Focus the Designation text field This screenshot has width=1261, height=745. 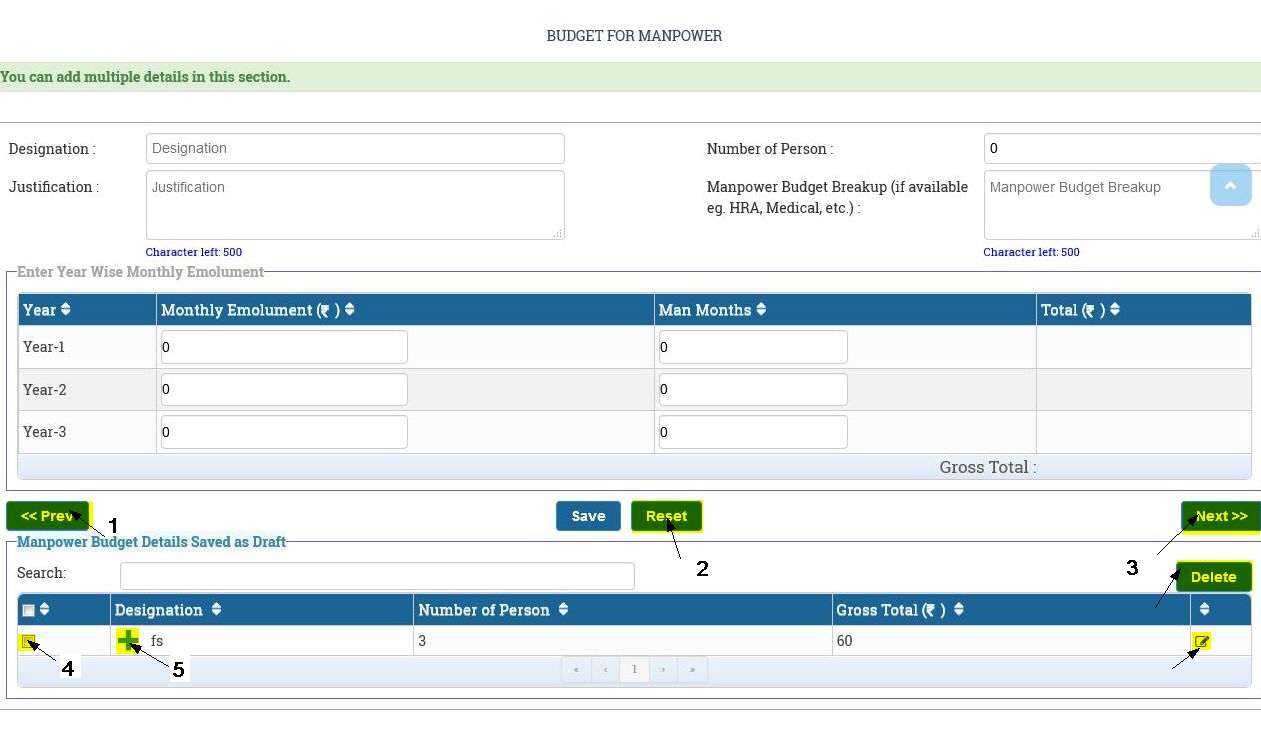[x=355, y=148]
